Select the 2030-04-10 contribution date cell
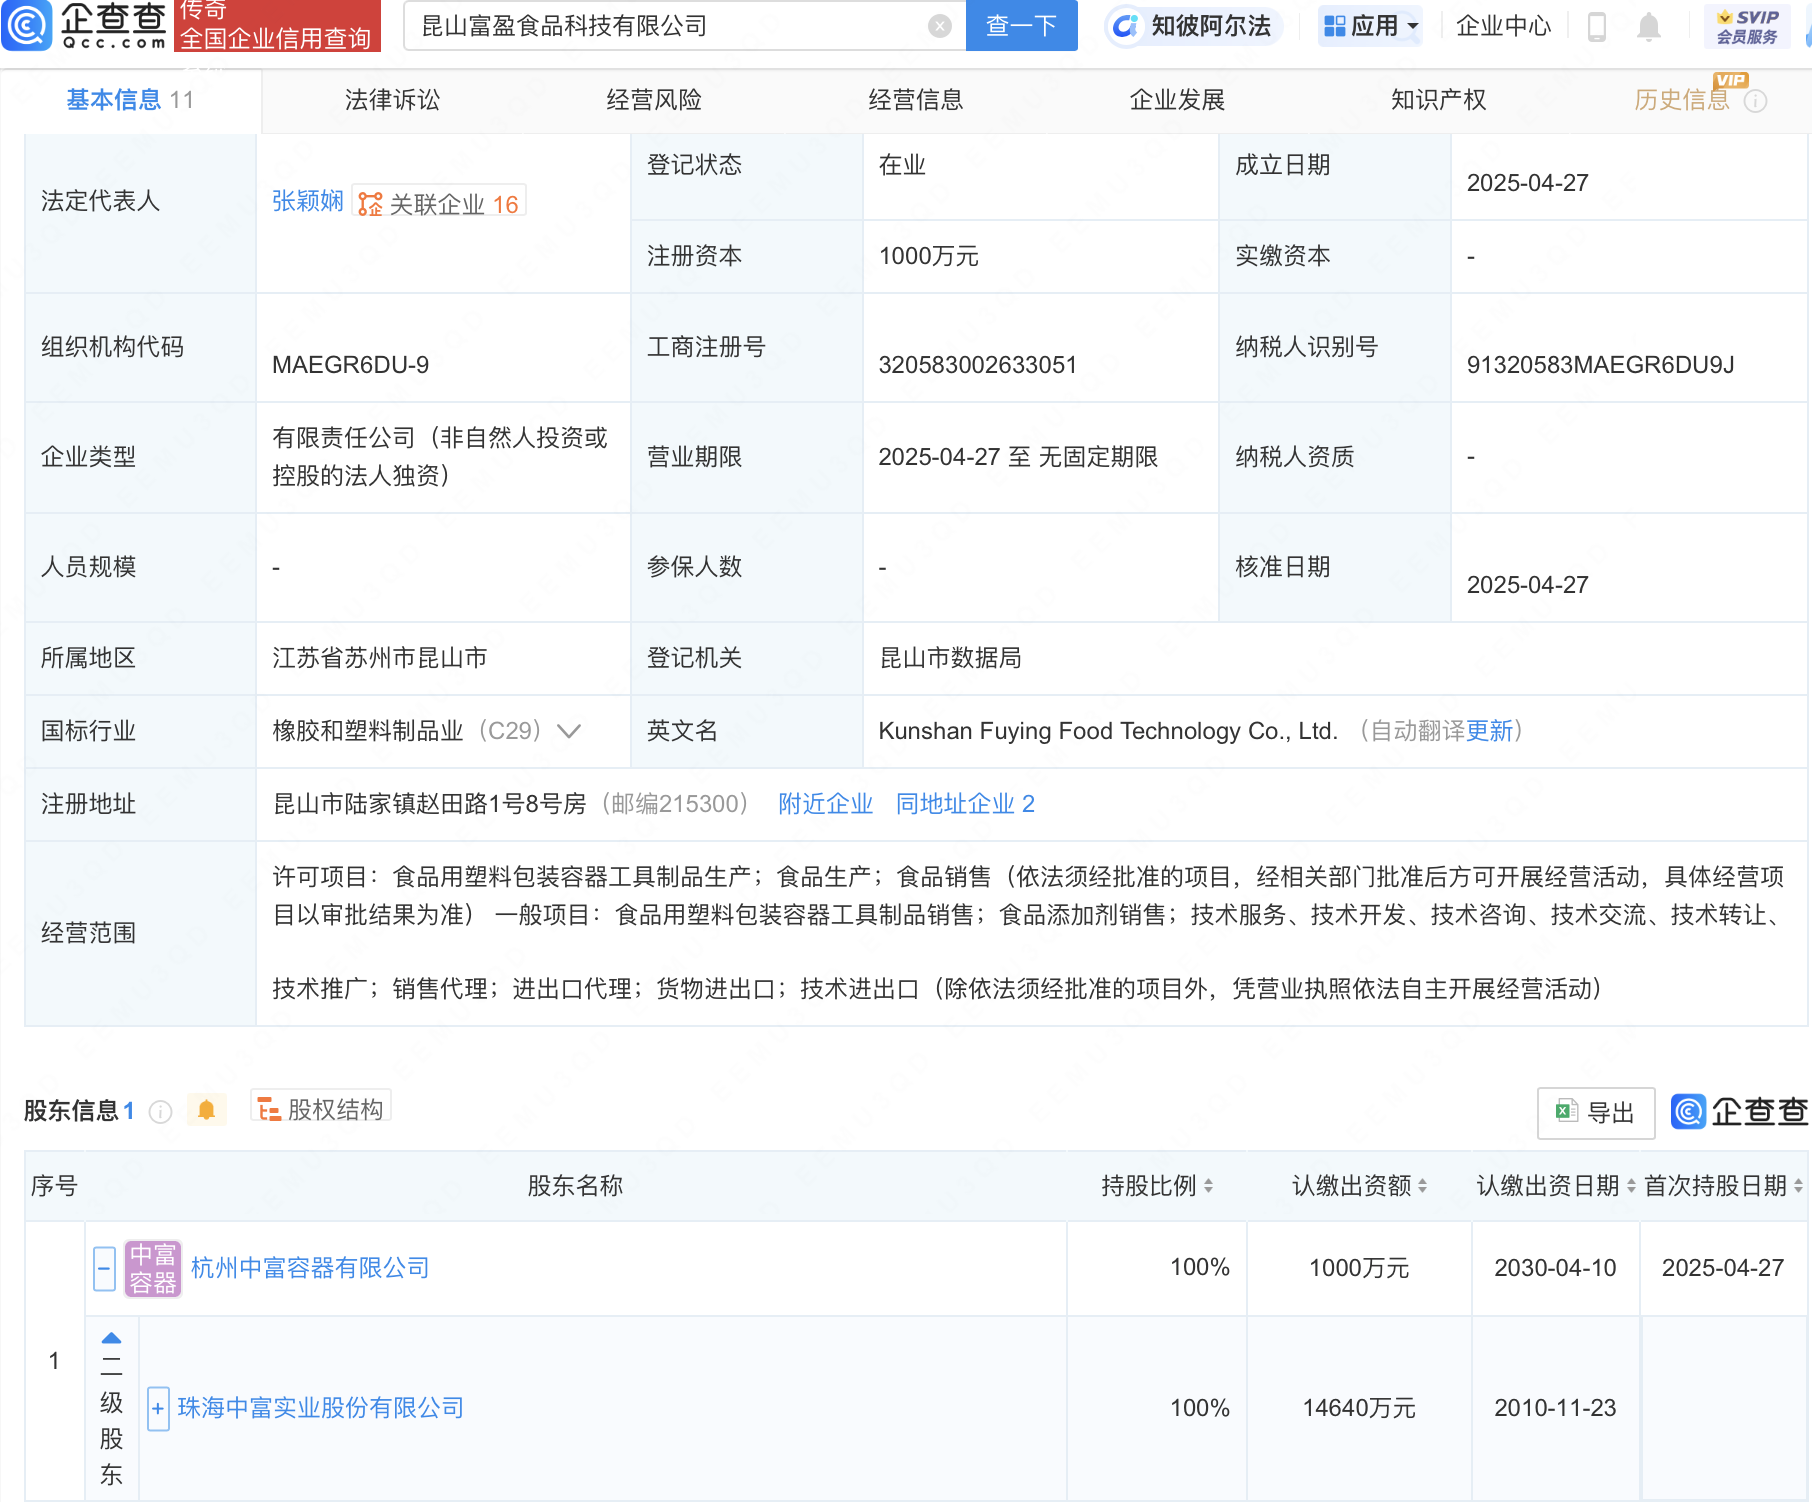Image resolution: width=1812 pixels, height=1502 pixels. click(x=1555, y=1268)
